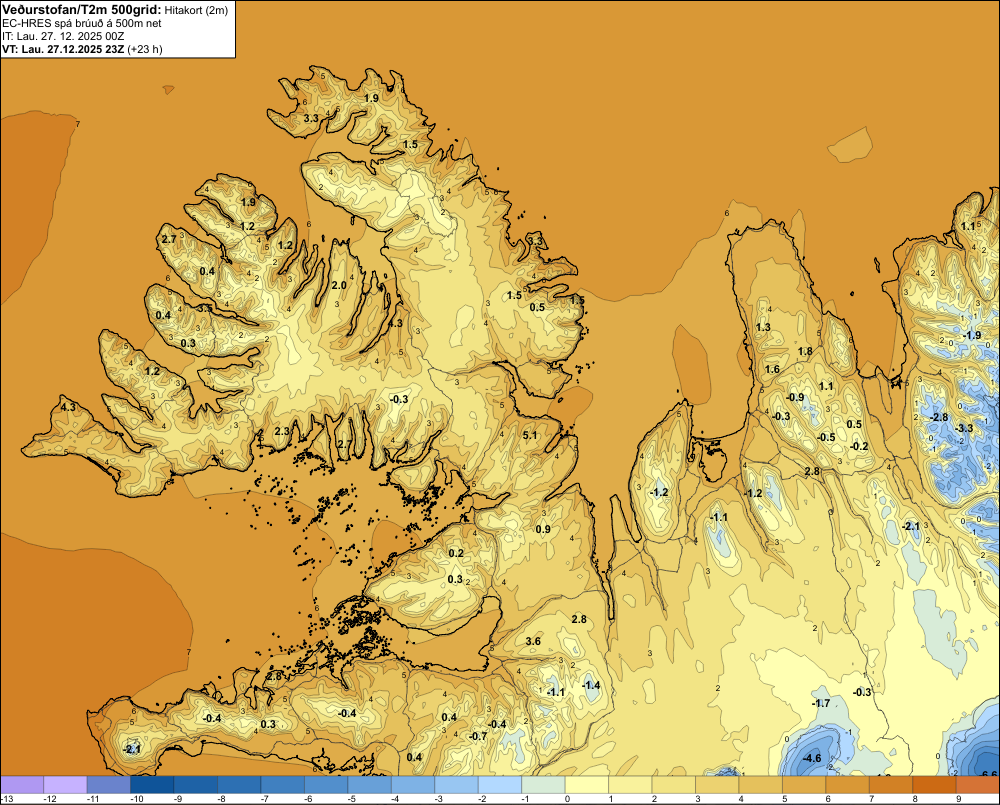Viewport: 1000px width, 805px height.
Task: Click the 'EC-HRES spá brúuð á 500m net' line
Action: click(82, 23)
